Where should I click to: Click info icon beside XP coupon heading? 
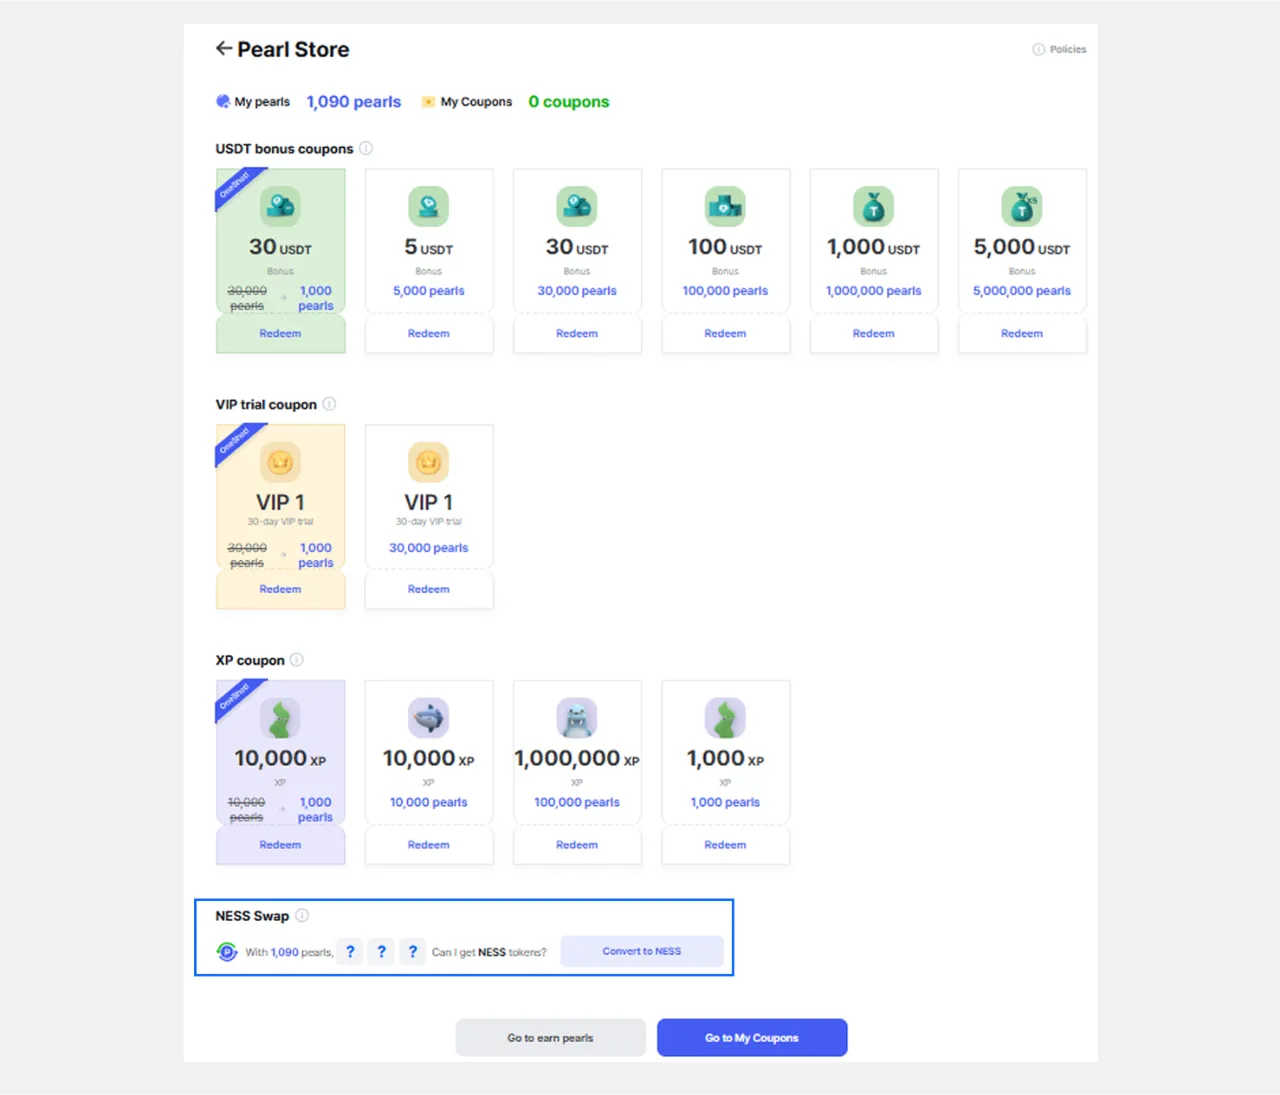(x=296, y=660)
